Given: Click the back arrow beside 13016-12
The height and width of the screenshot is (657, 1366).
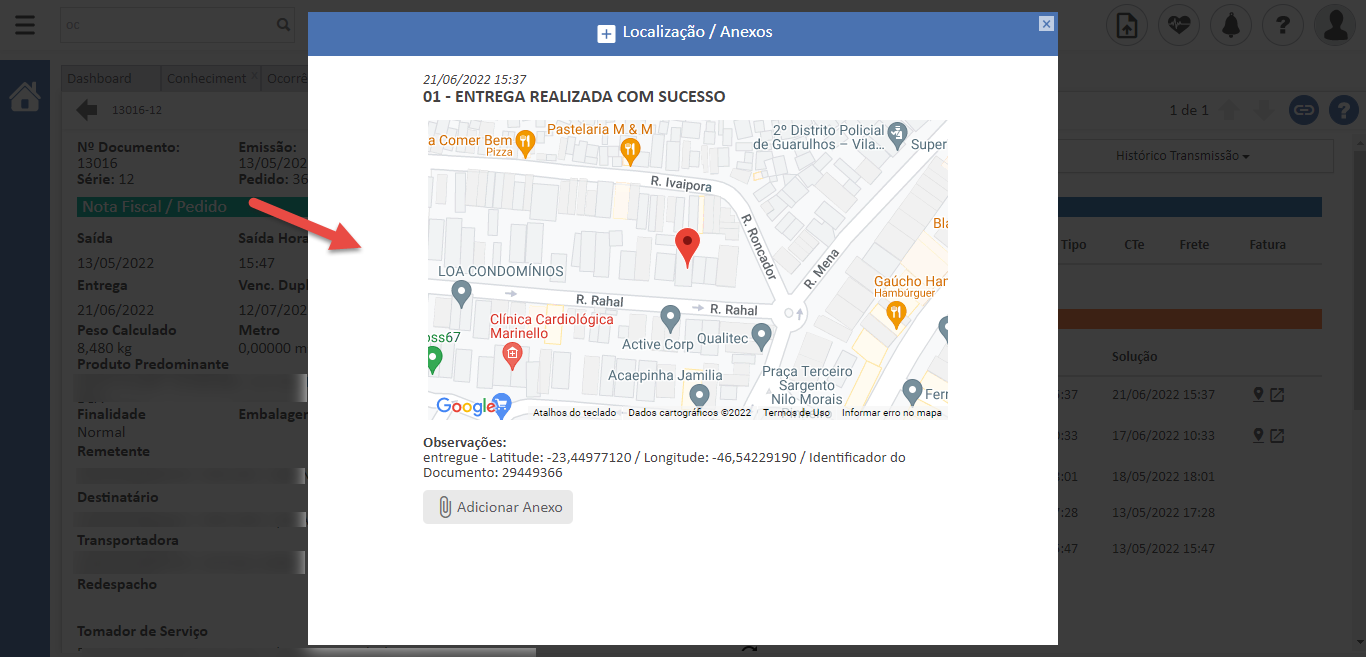Looking at the screenshot, I should (x=87, y=110).
